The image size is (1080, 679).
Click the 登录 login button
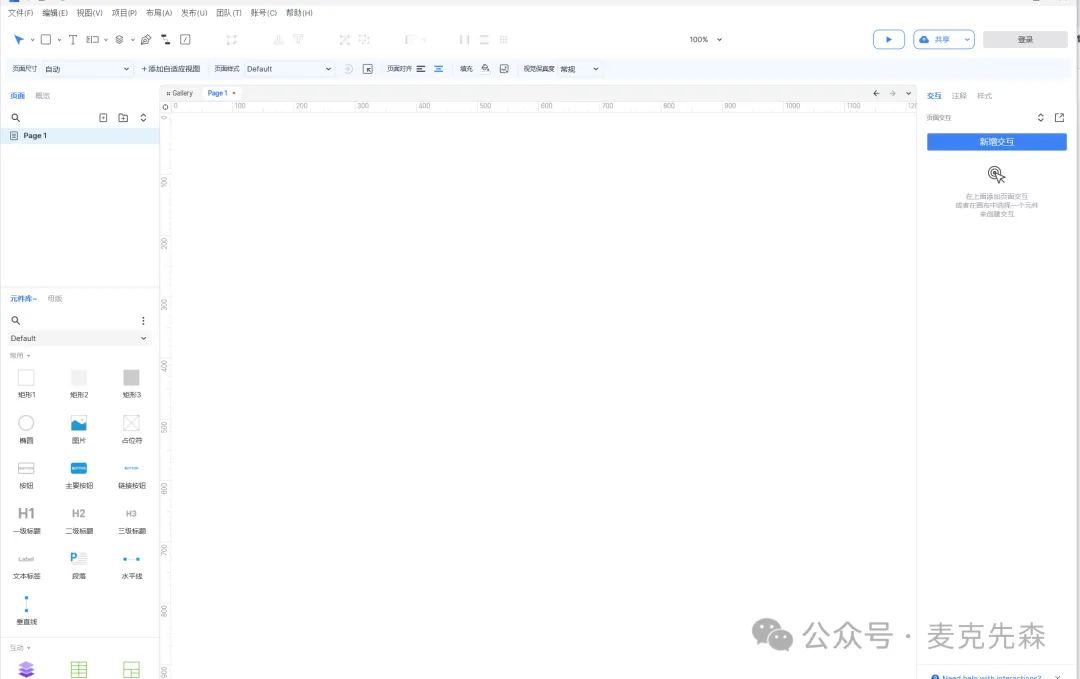1025,39
